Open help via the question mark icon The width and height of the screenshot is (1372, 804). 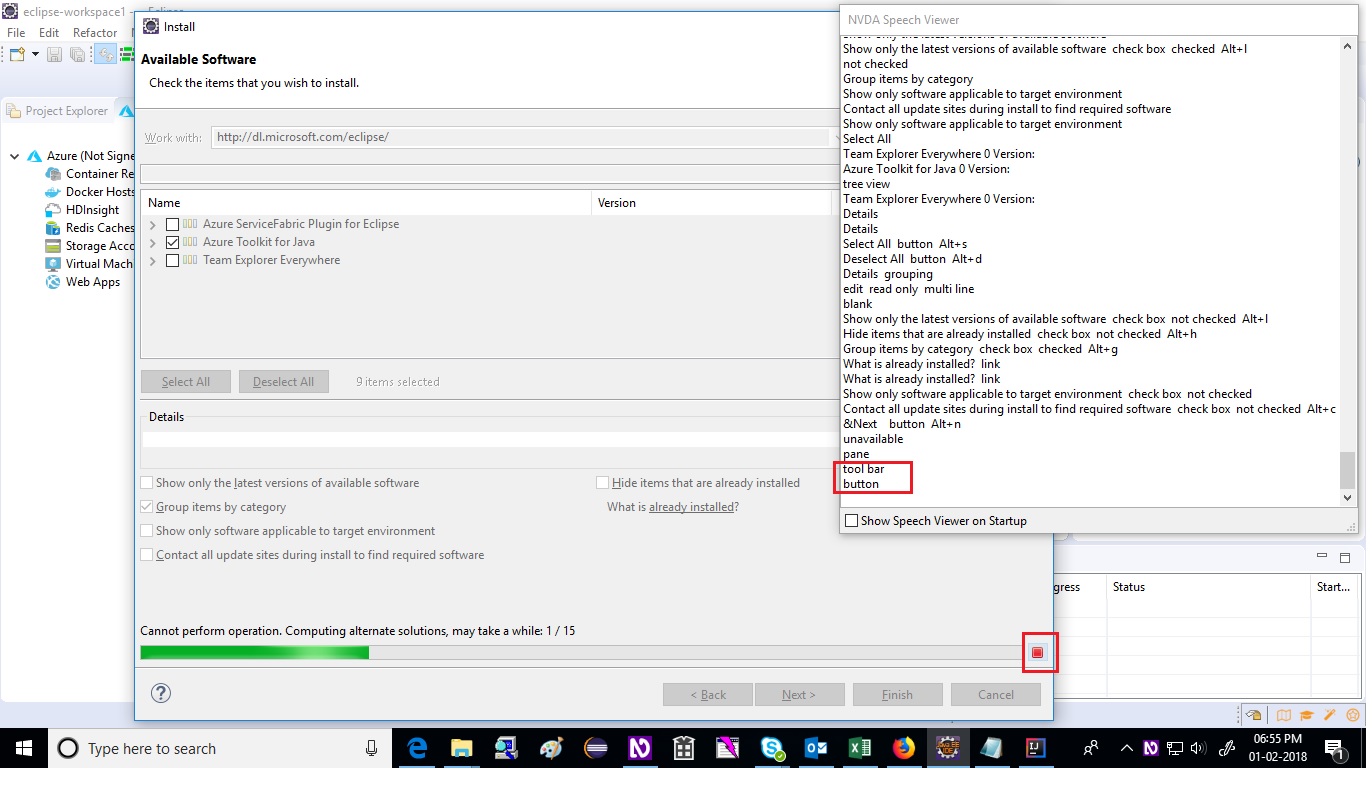tap(161, 692)
